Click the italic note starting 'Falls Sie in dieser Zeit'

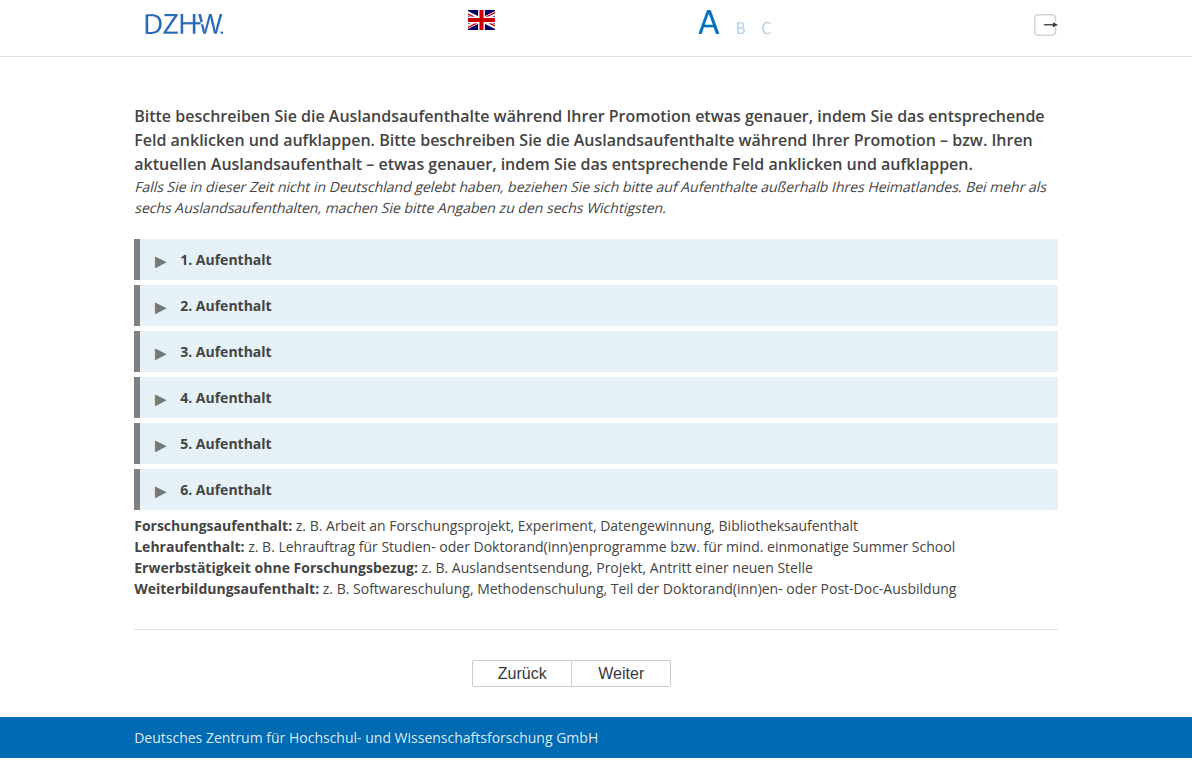click(591, 198)
